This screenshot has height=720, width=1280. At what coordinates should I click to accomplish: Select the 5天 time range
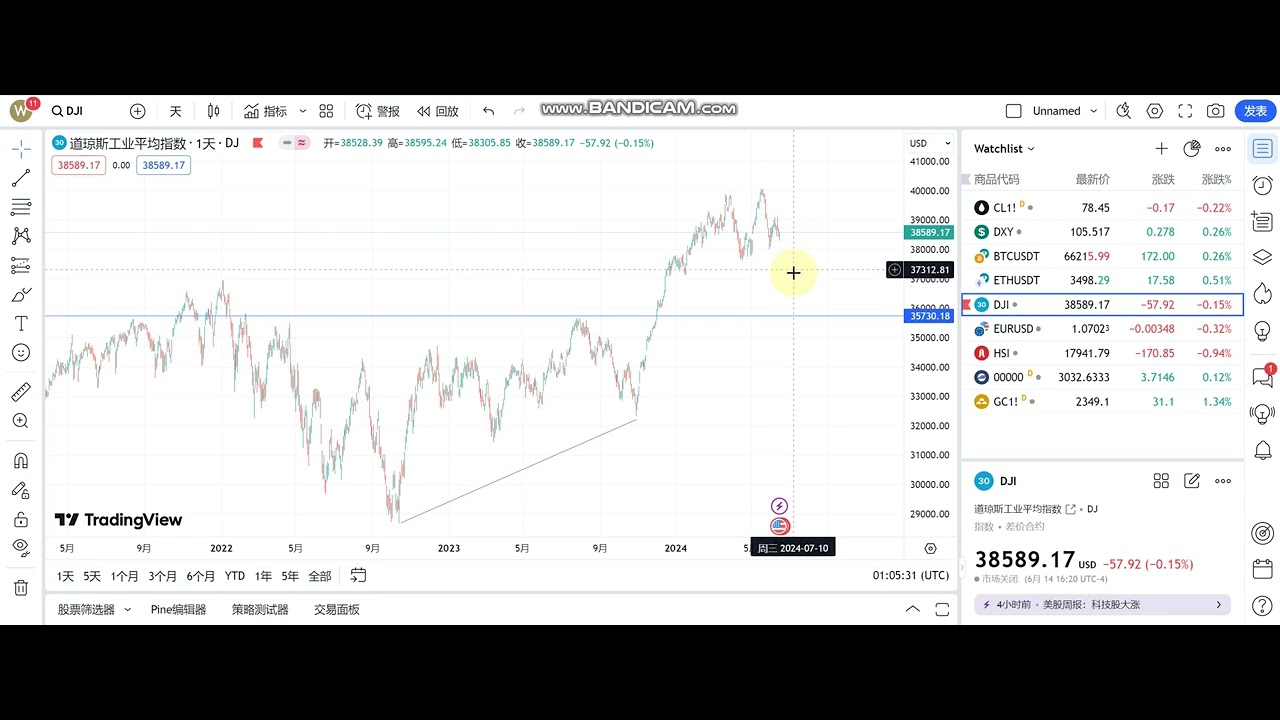tap(92, 576)
